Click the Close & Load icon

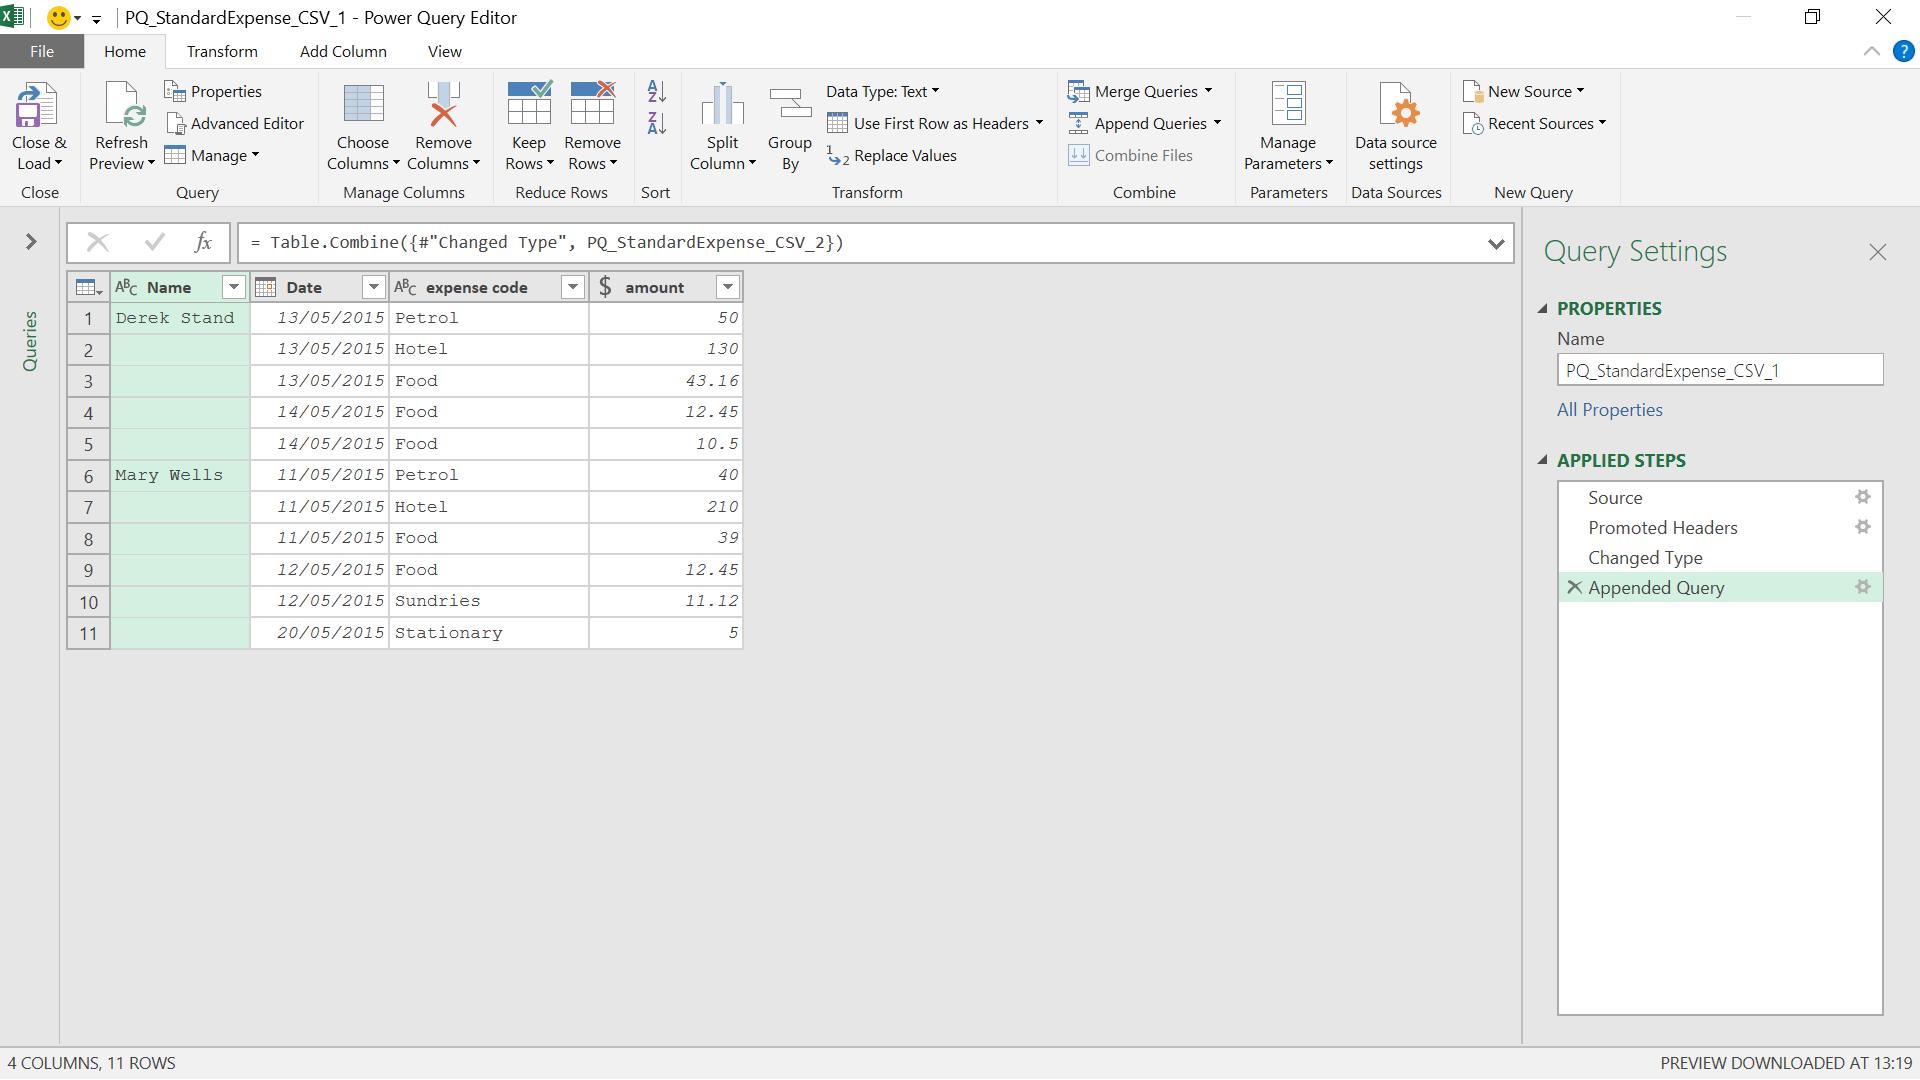[37, 105]
